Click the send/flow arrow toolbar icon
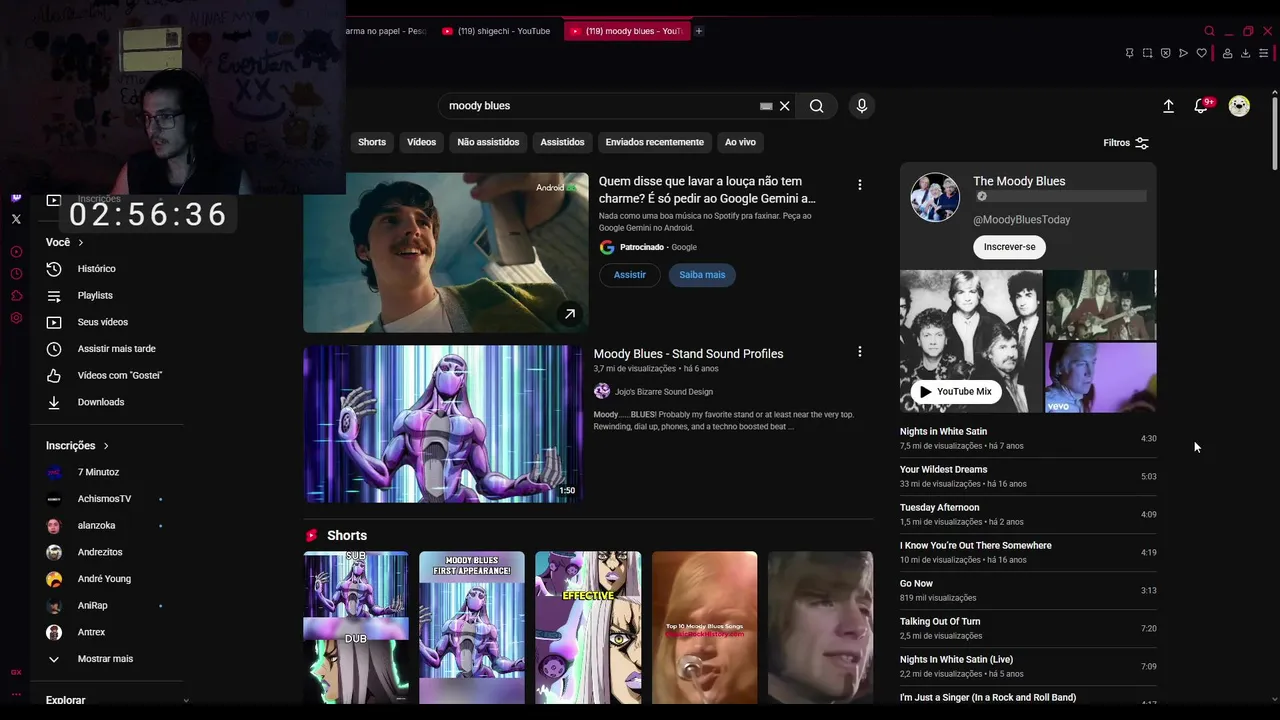The image size is (1280, 720). [x=1183, y=53]
